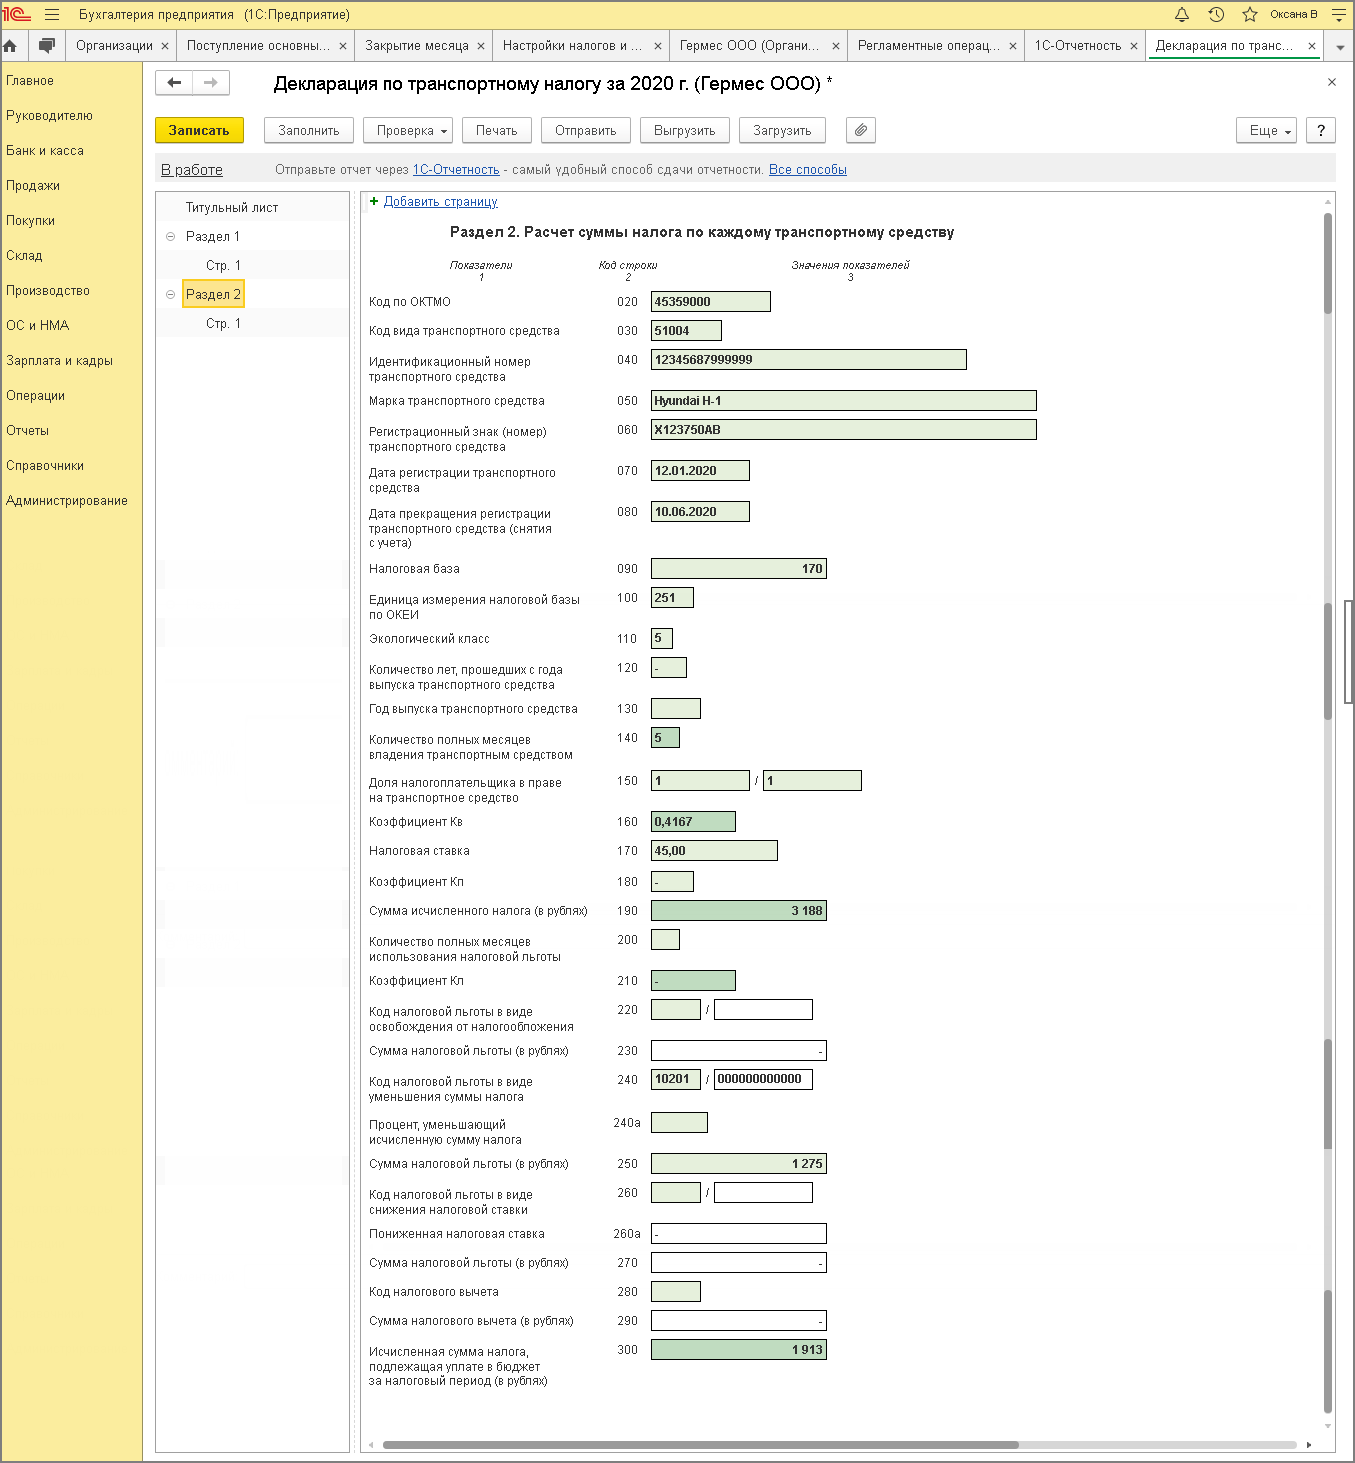1355x1463 pixels.
Task: Close the Закрытие месяца tab
Action: [481, 46]
